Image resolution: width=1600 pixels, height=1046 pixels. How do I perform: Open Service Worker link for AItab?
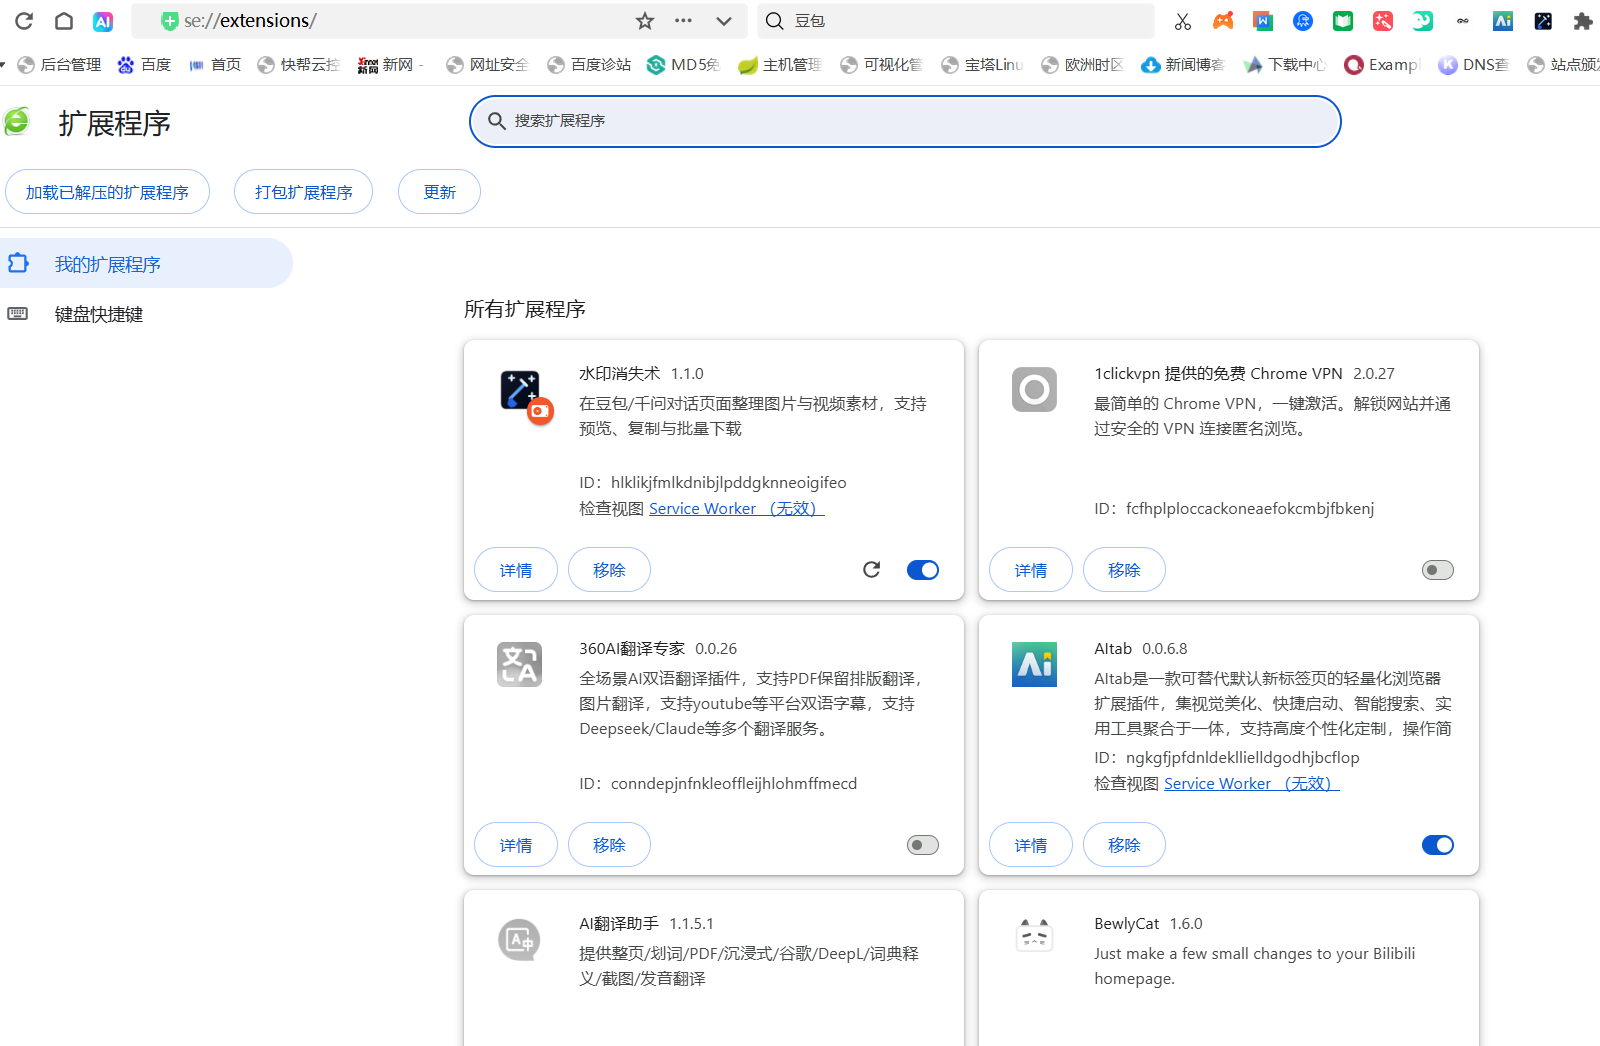click(1252, 784)
